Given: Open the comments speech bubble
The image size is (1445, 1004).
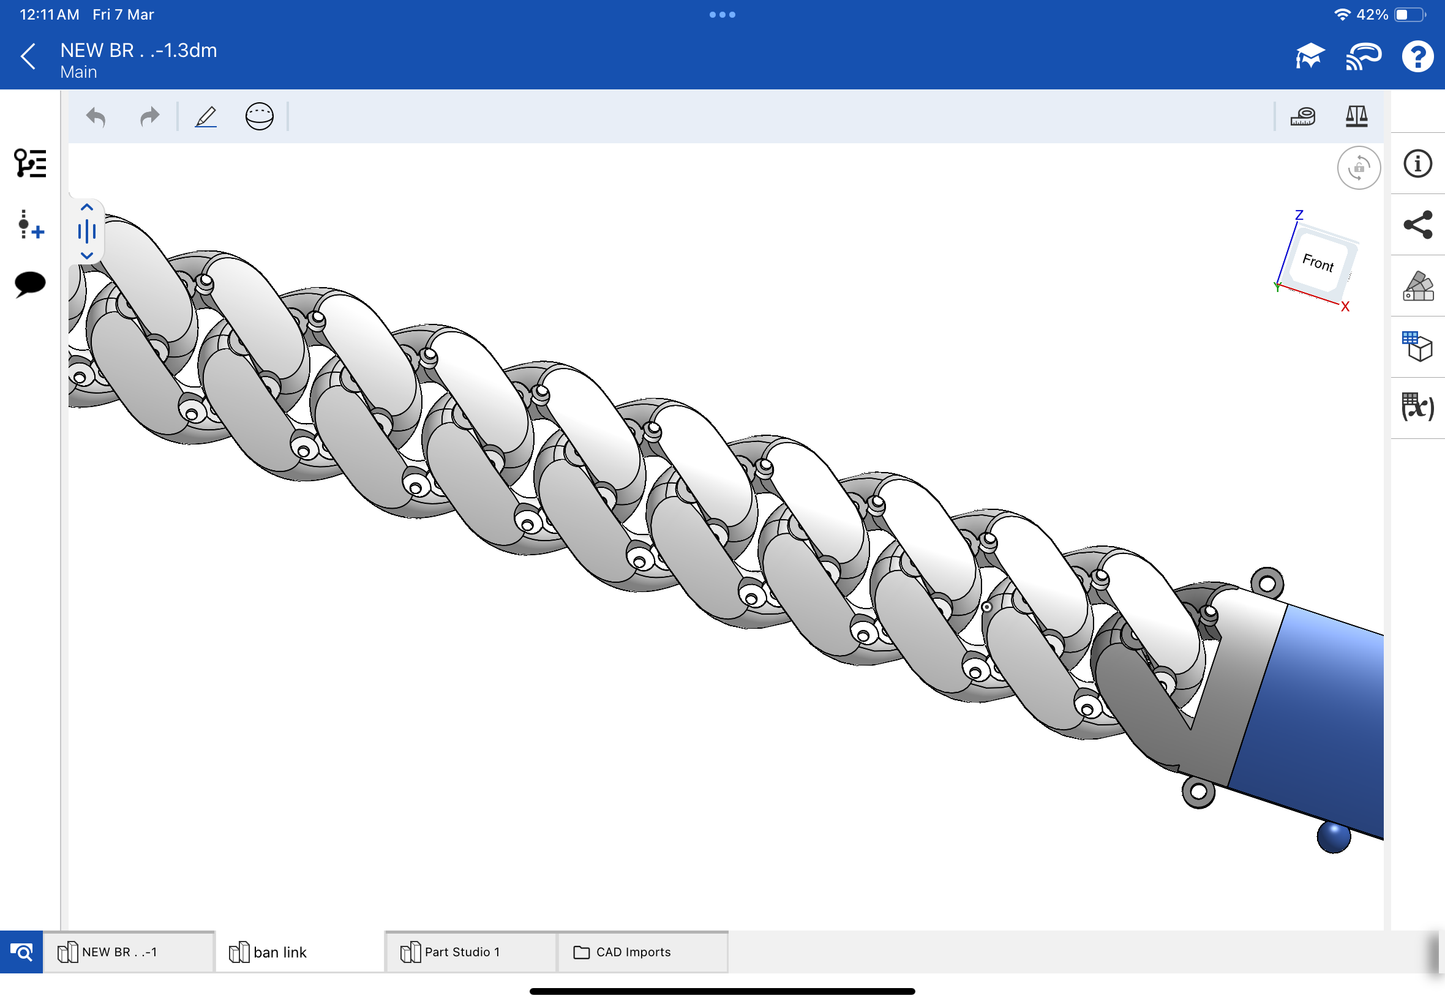Looking at the screenshot, I should pyautogui.click(x=30, y=284).
